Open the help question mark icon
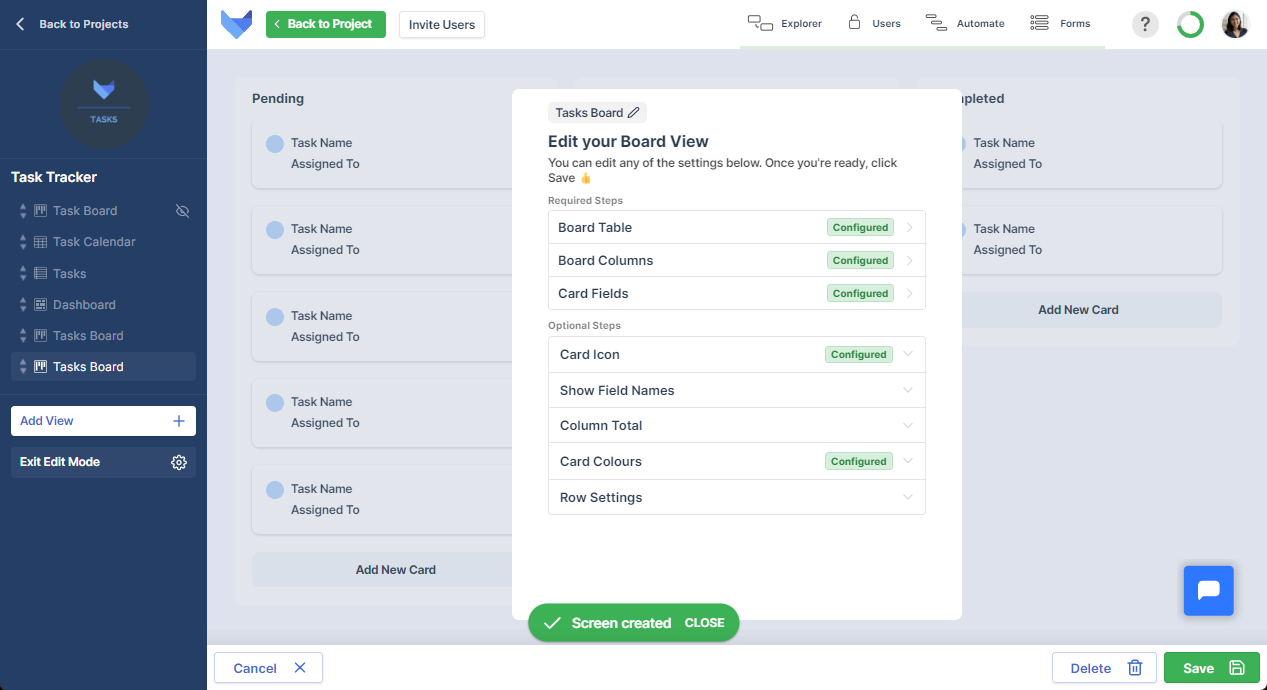 tap(1145, 24)
